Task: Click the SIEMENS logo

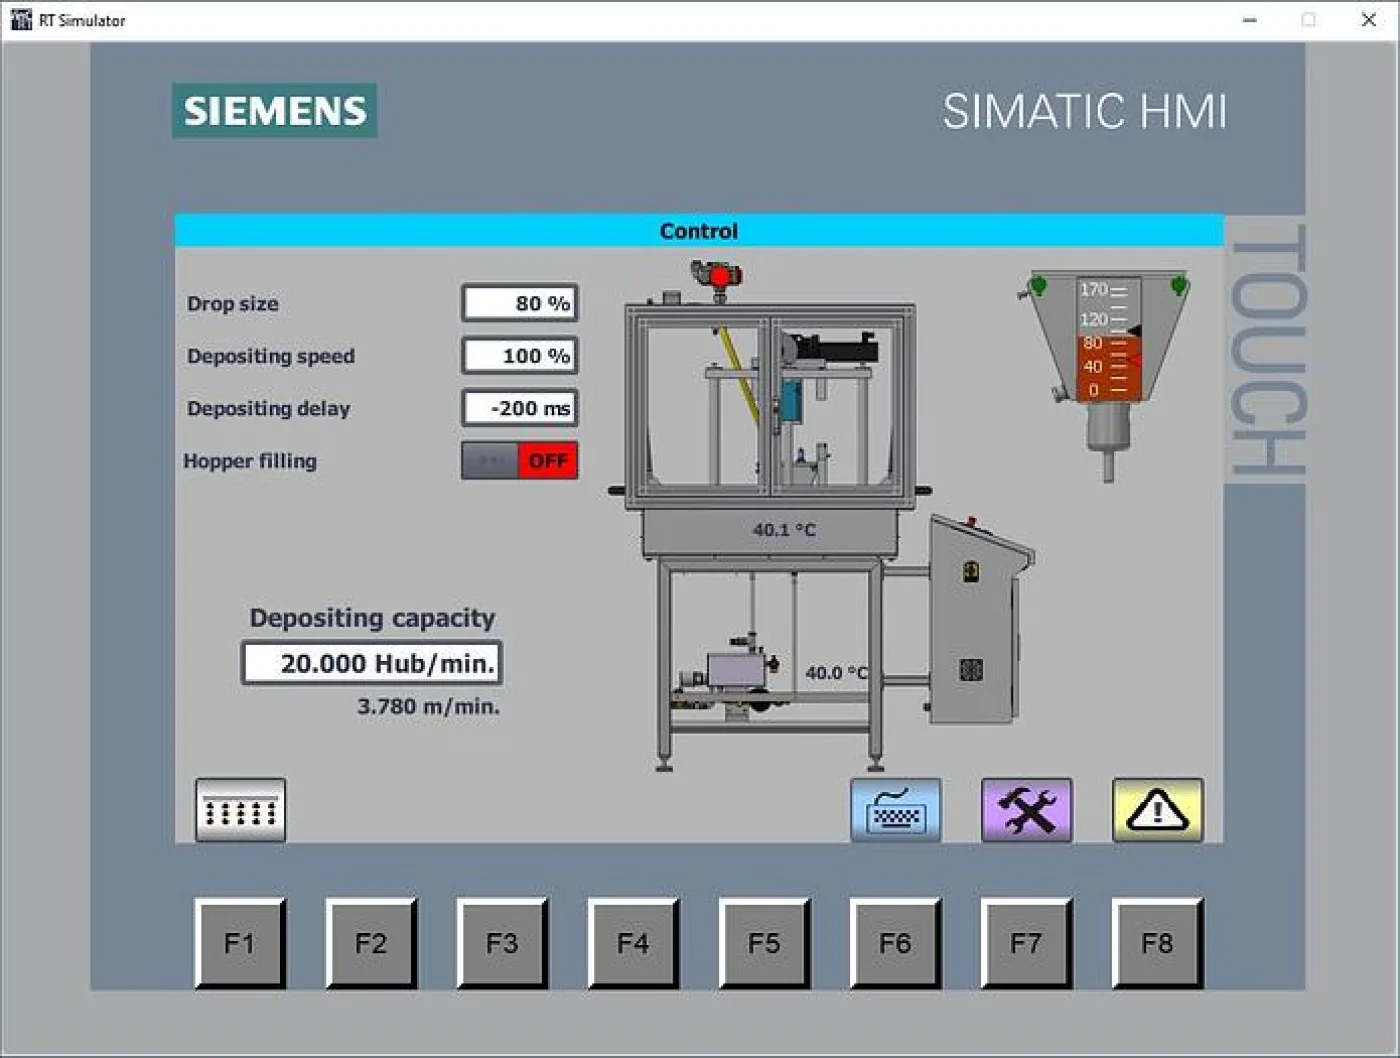Action: coord(275,110)
